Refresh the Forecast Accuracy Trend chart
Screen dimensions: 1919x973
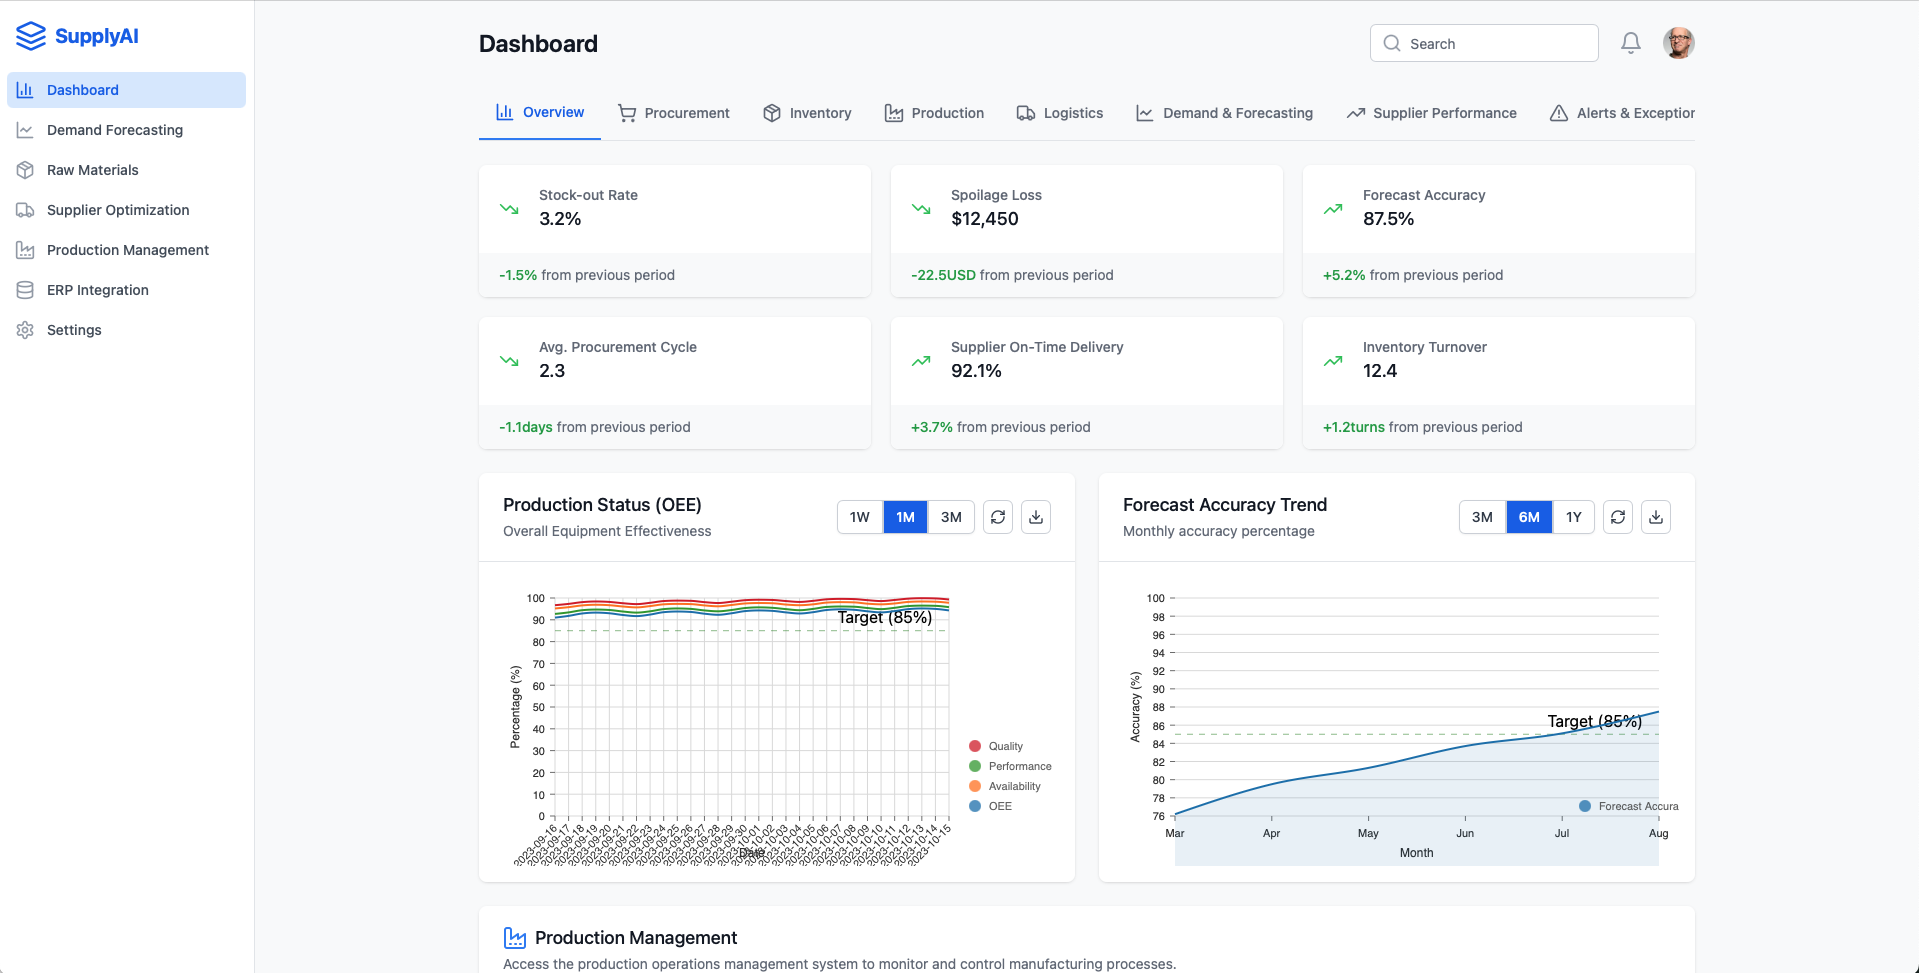pos(1617,517)
